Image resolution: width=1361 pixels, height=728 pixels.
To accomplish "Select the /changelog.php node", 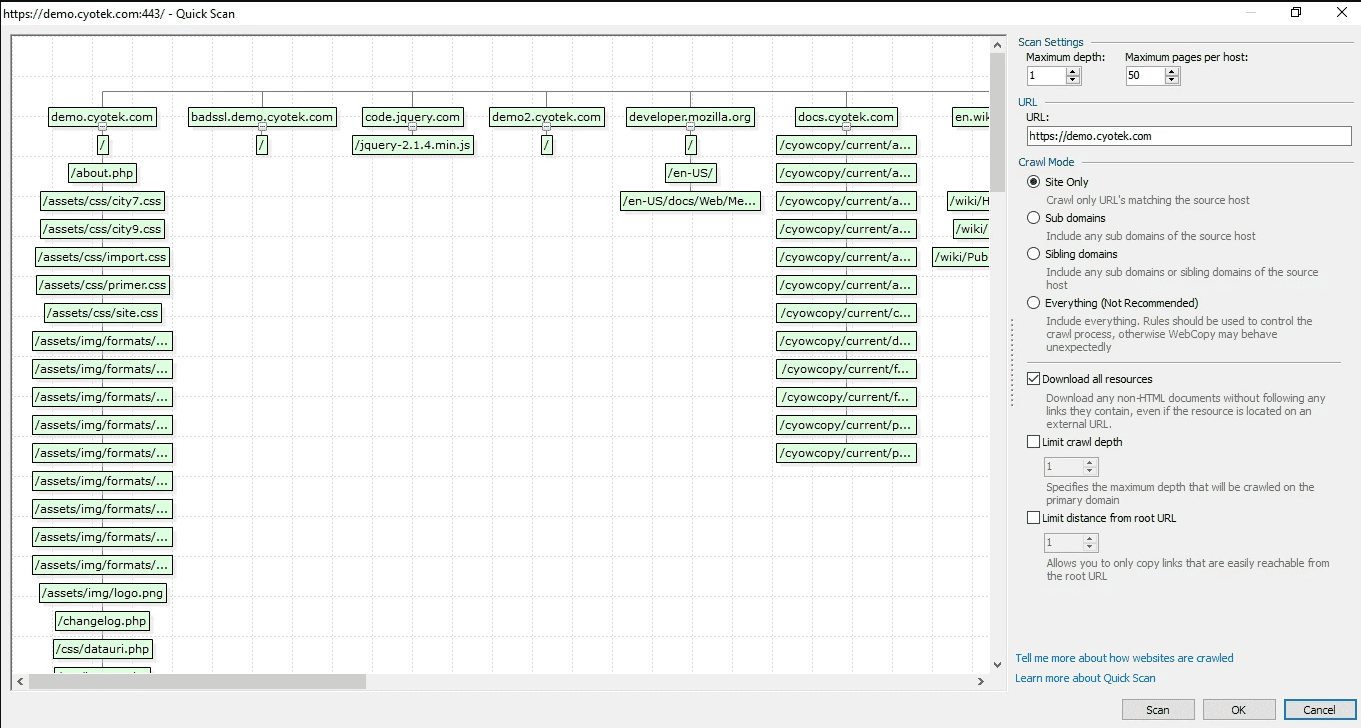I will coord(102,621).
